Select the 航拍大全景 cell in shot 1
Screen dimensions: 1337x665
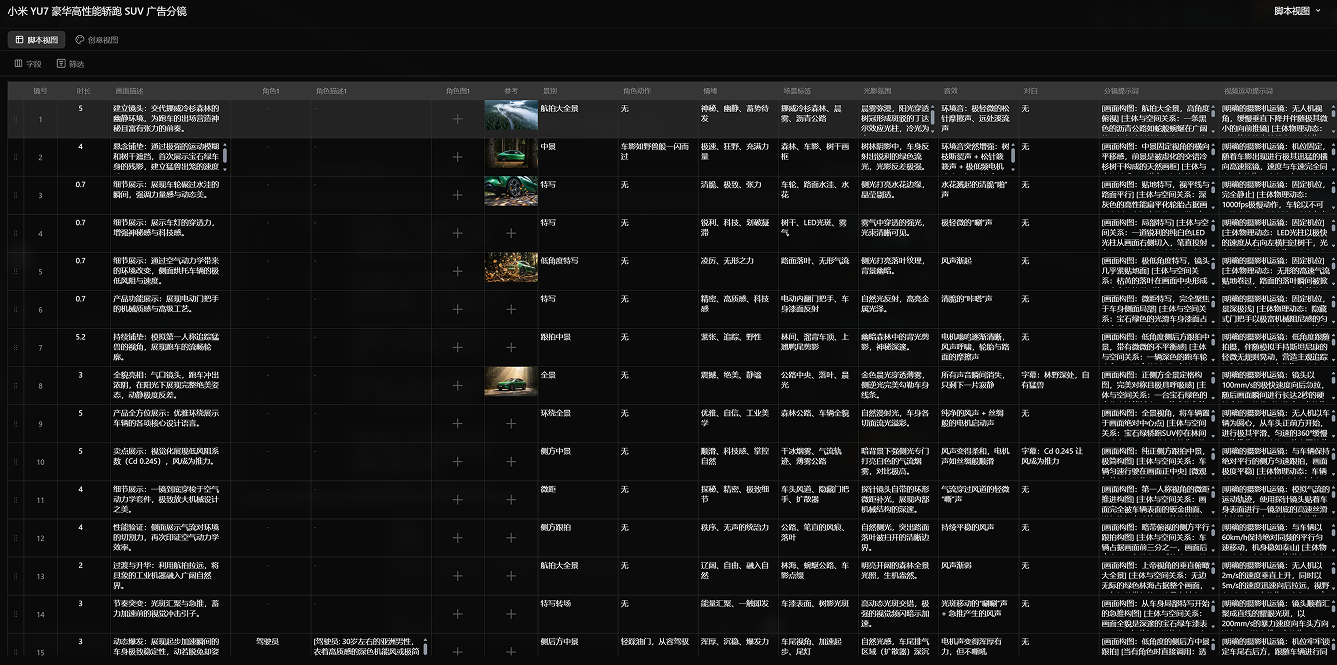[578, 119]
